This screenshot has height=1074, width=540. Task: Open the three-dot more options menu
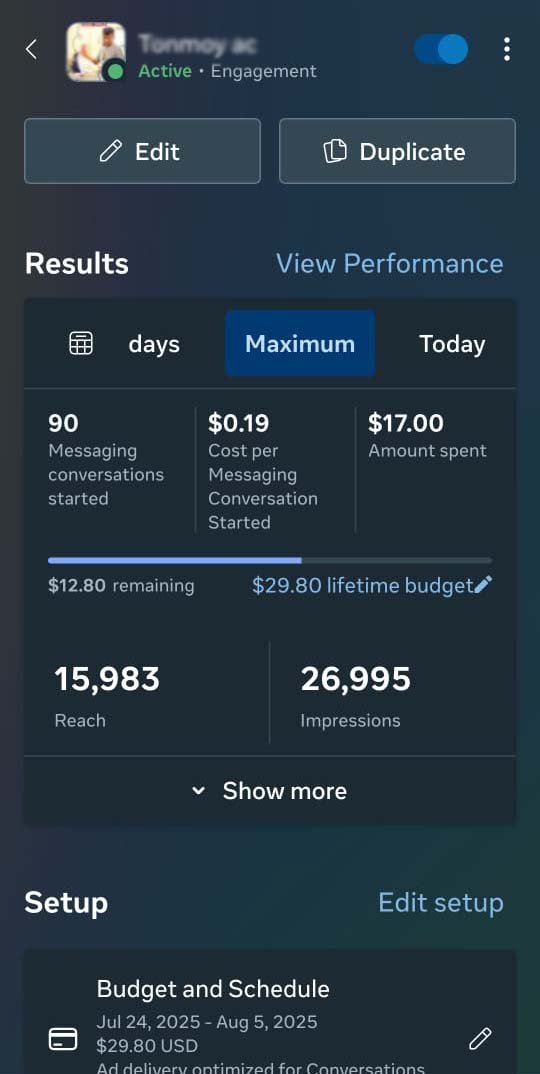pyautogui.click(x=506, y=49)
